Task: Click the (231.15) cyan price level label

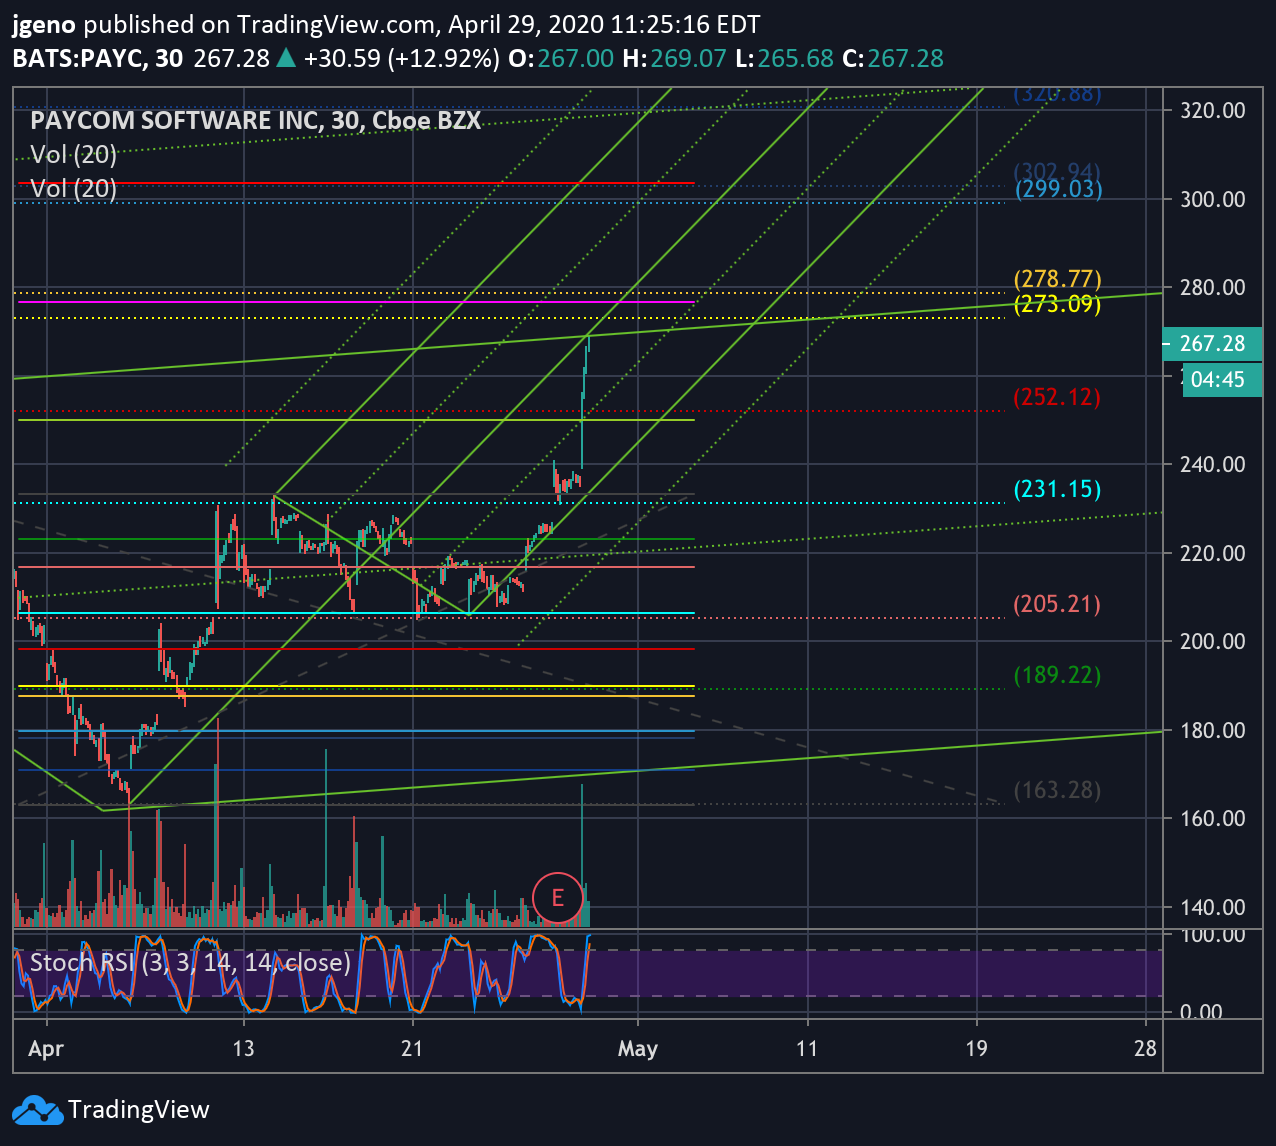Action: click(x=1057, y=489)
